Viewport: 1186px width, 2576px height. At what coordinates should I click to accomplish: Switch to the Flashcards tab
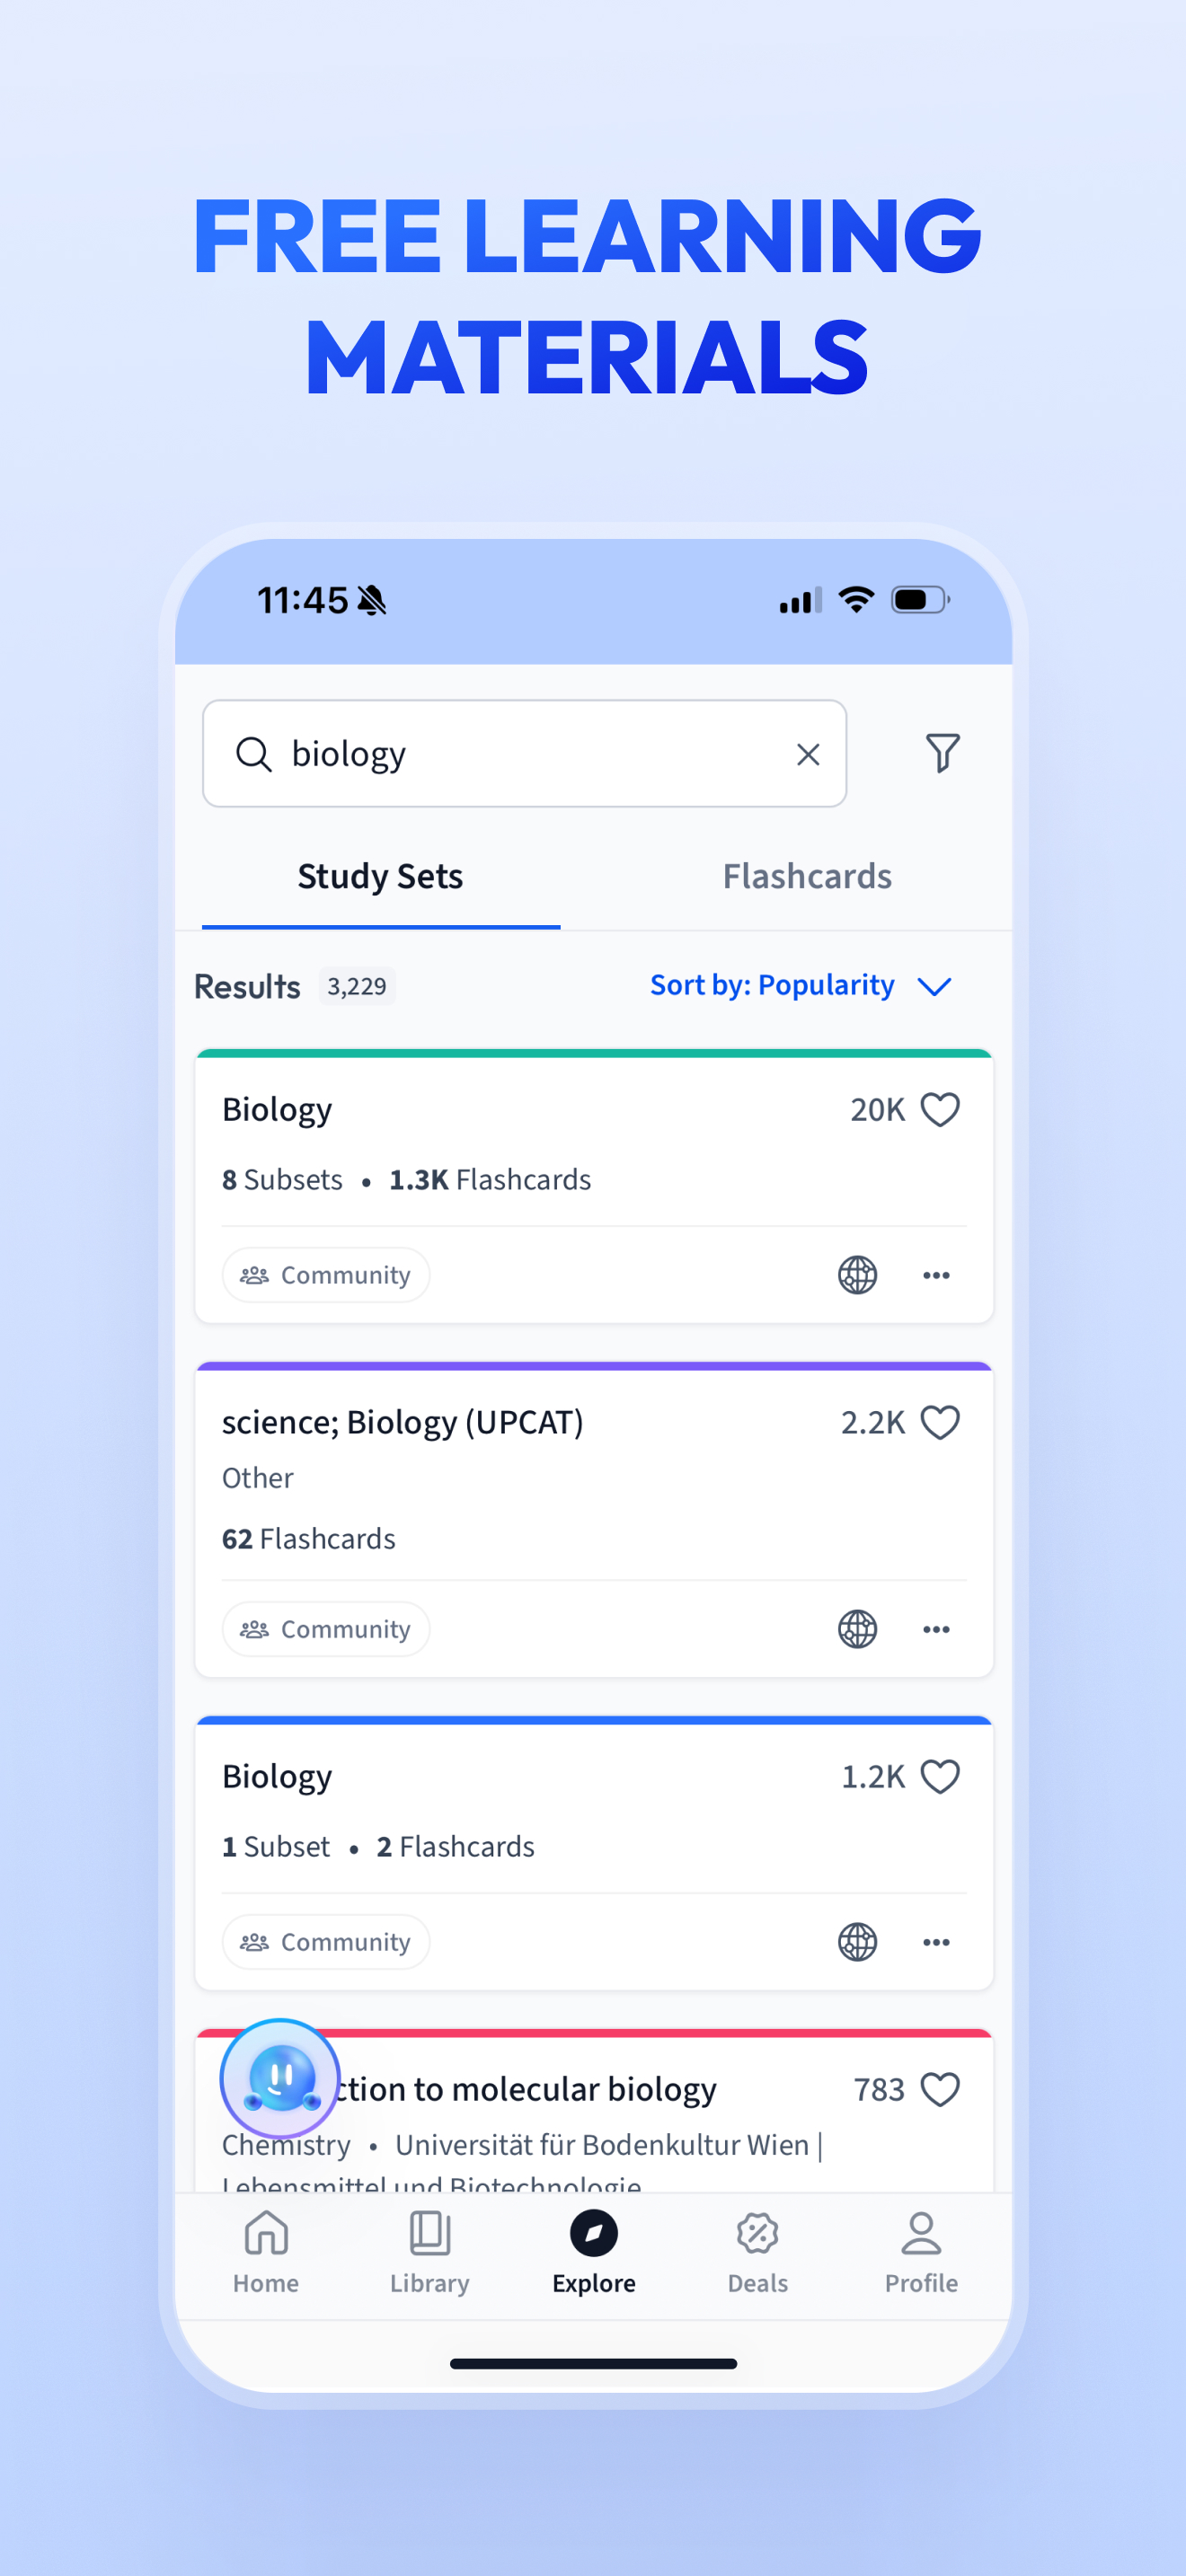806,875
